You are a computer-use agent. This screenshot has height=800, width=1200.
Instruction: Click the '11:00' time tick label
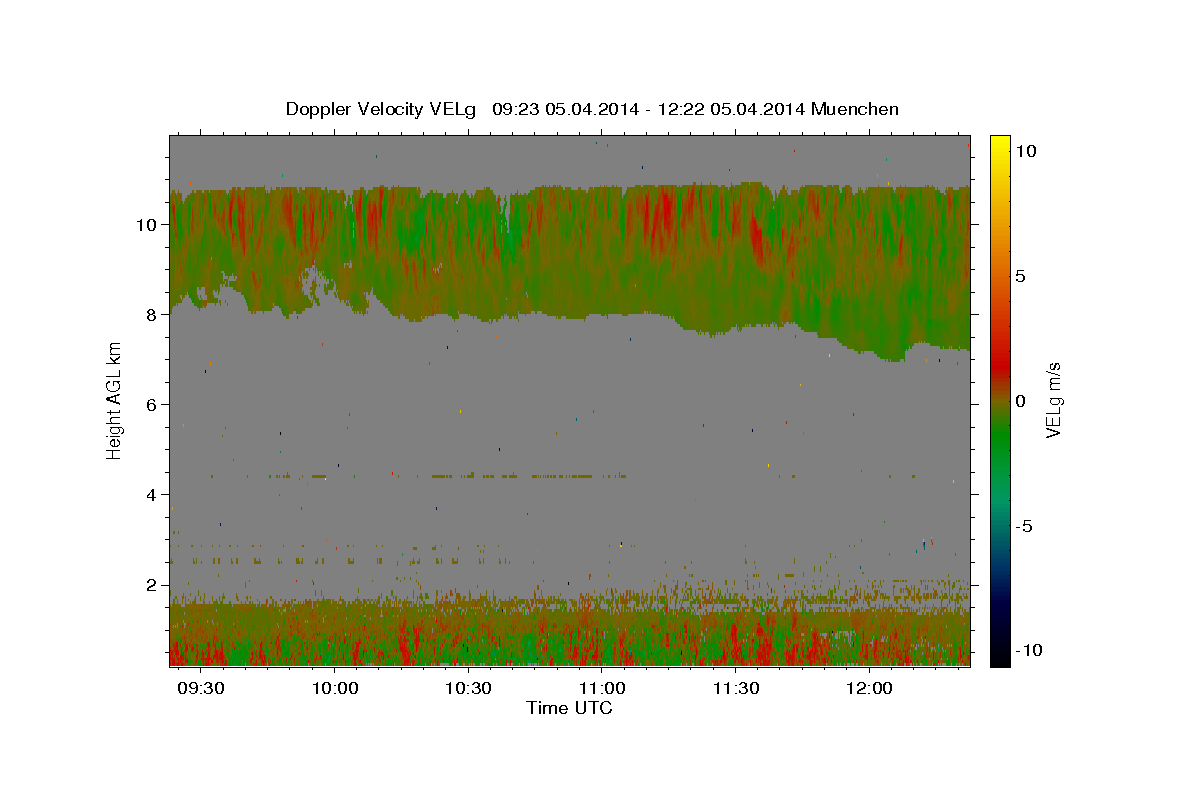click(603, 689)
